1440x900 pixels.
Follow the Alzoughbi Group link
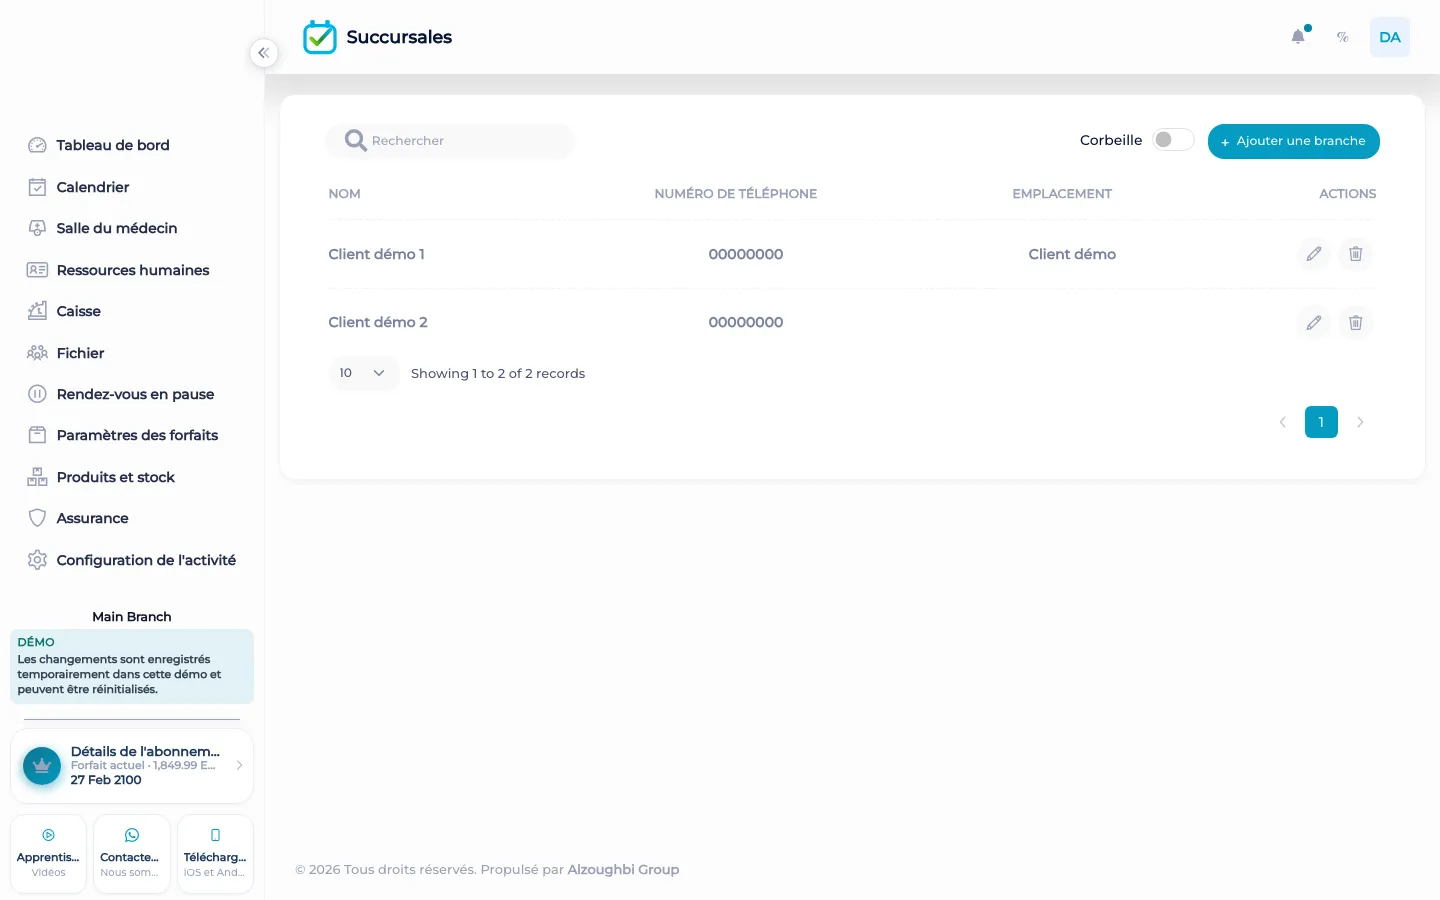coord(623,869)
